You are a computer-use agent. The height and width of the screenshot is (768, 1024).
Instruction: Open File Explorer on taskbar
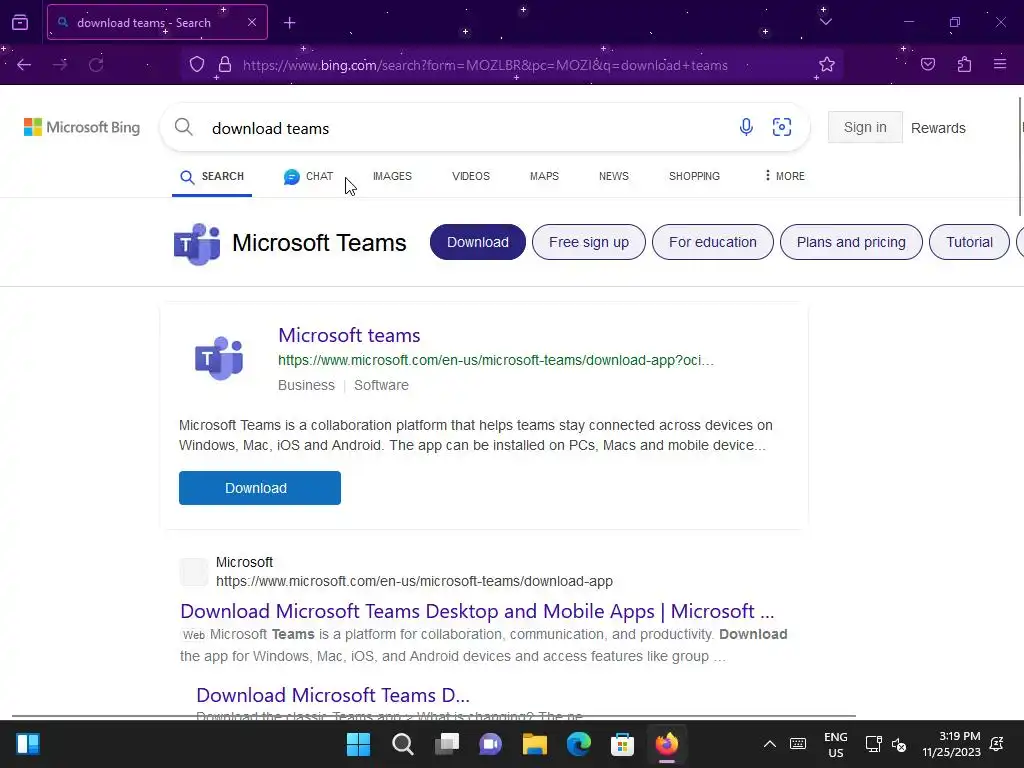[534, 744]
